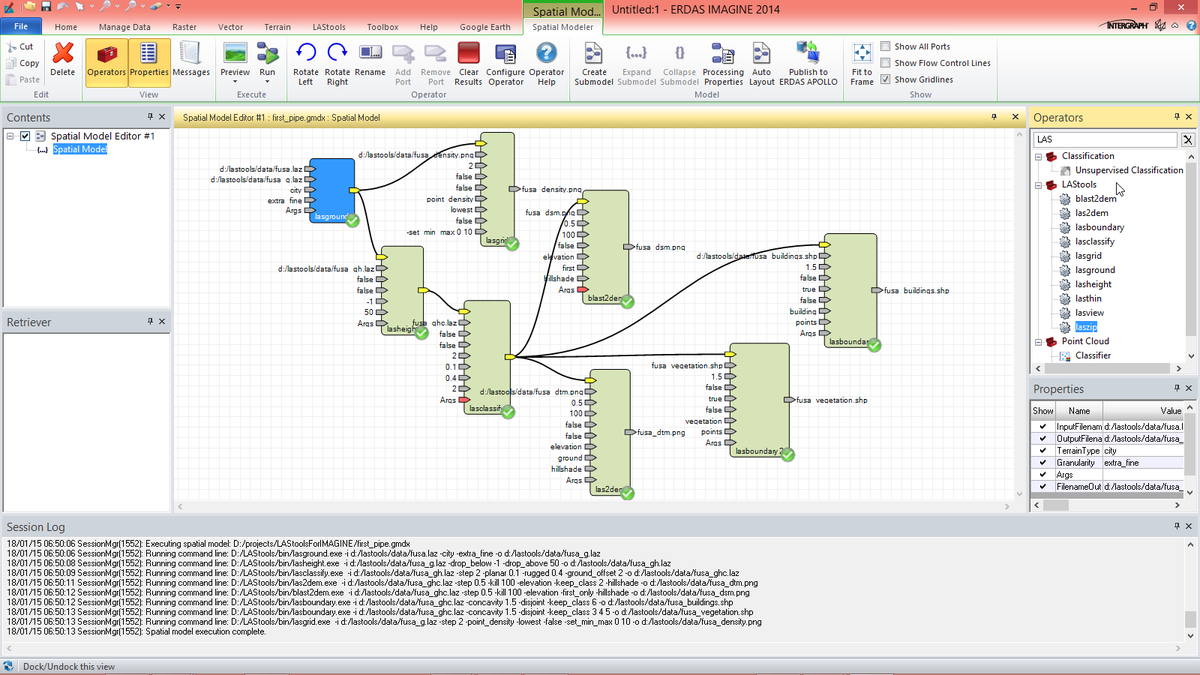Select lasboundary in operators list

point(1099,227)
